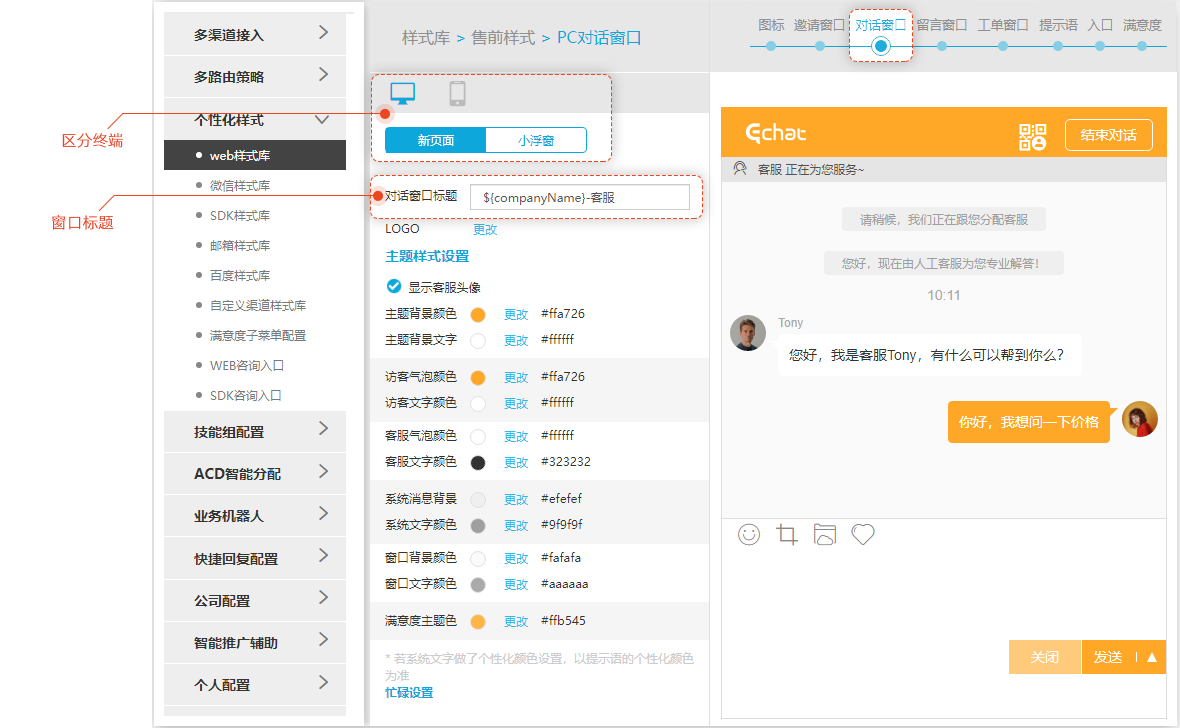Viewport: 1180px width, 728px height.
Task: Click 更改 link next to LOGO
Action: point(485,229)
